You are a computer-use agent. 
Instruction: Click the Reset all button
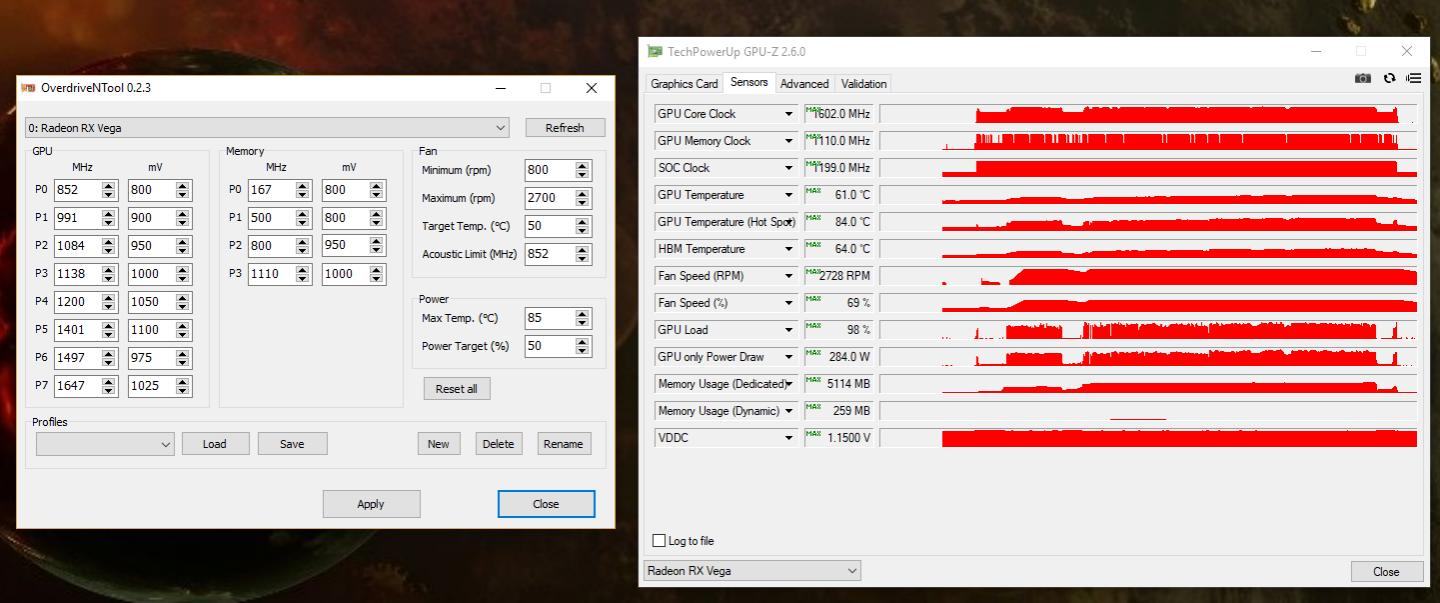(x=457, y=389)
